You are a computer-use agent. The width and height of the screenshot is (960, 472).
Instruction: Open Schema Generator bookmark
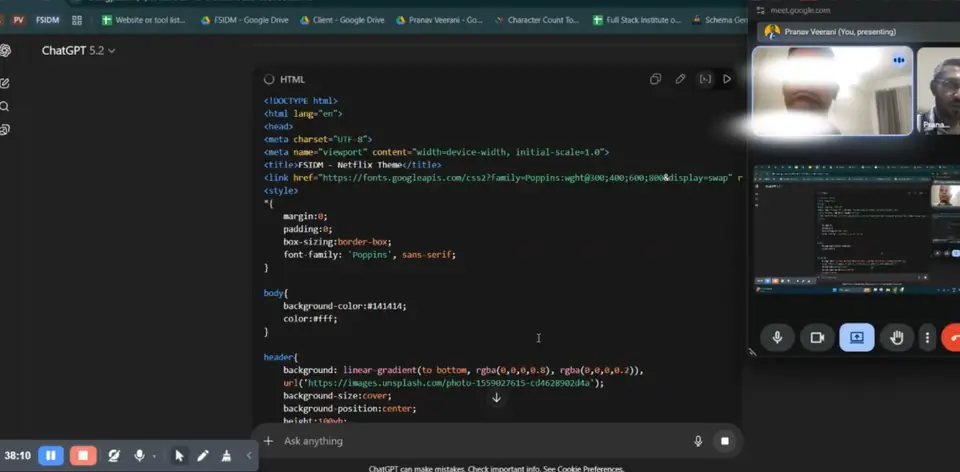pyautogui.click(x=719, y=20)
